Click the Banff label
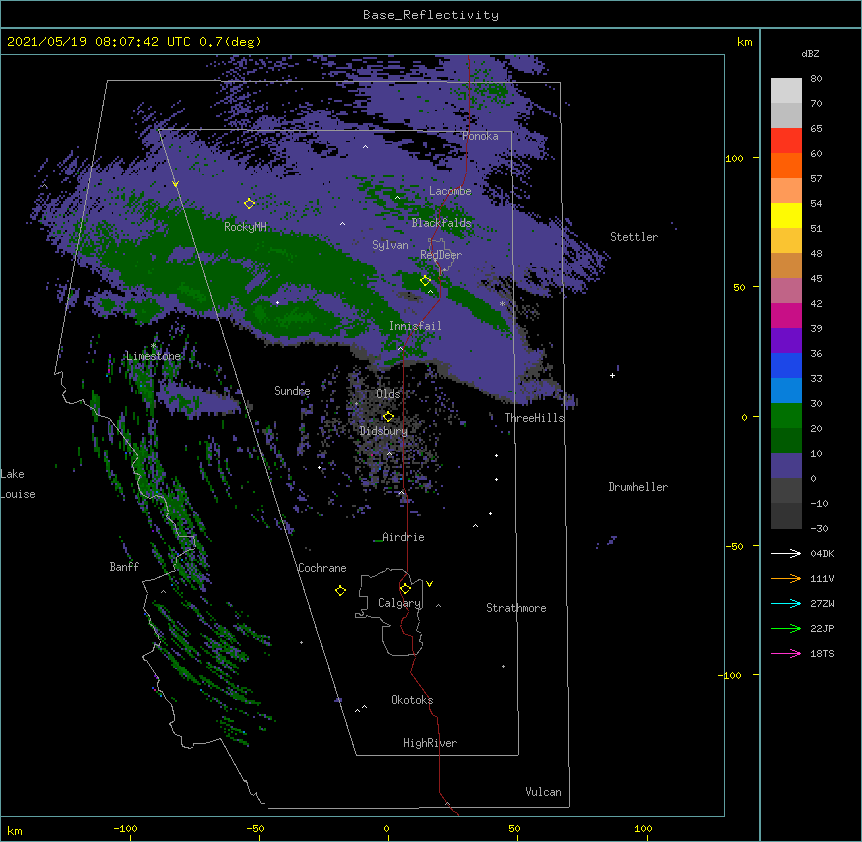The height and width of the screenshot is (842, 862). tap(124, 567)
